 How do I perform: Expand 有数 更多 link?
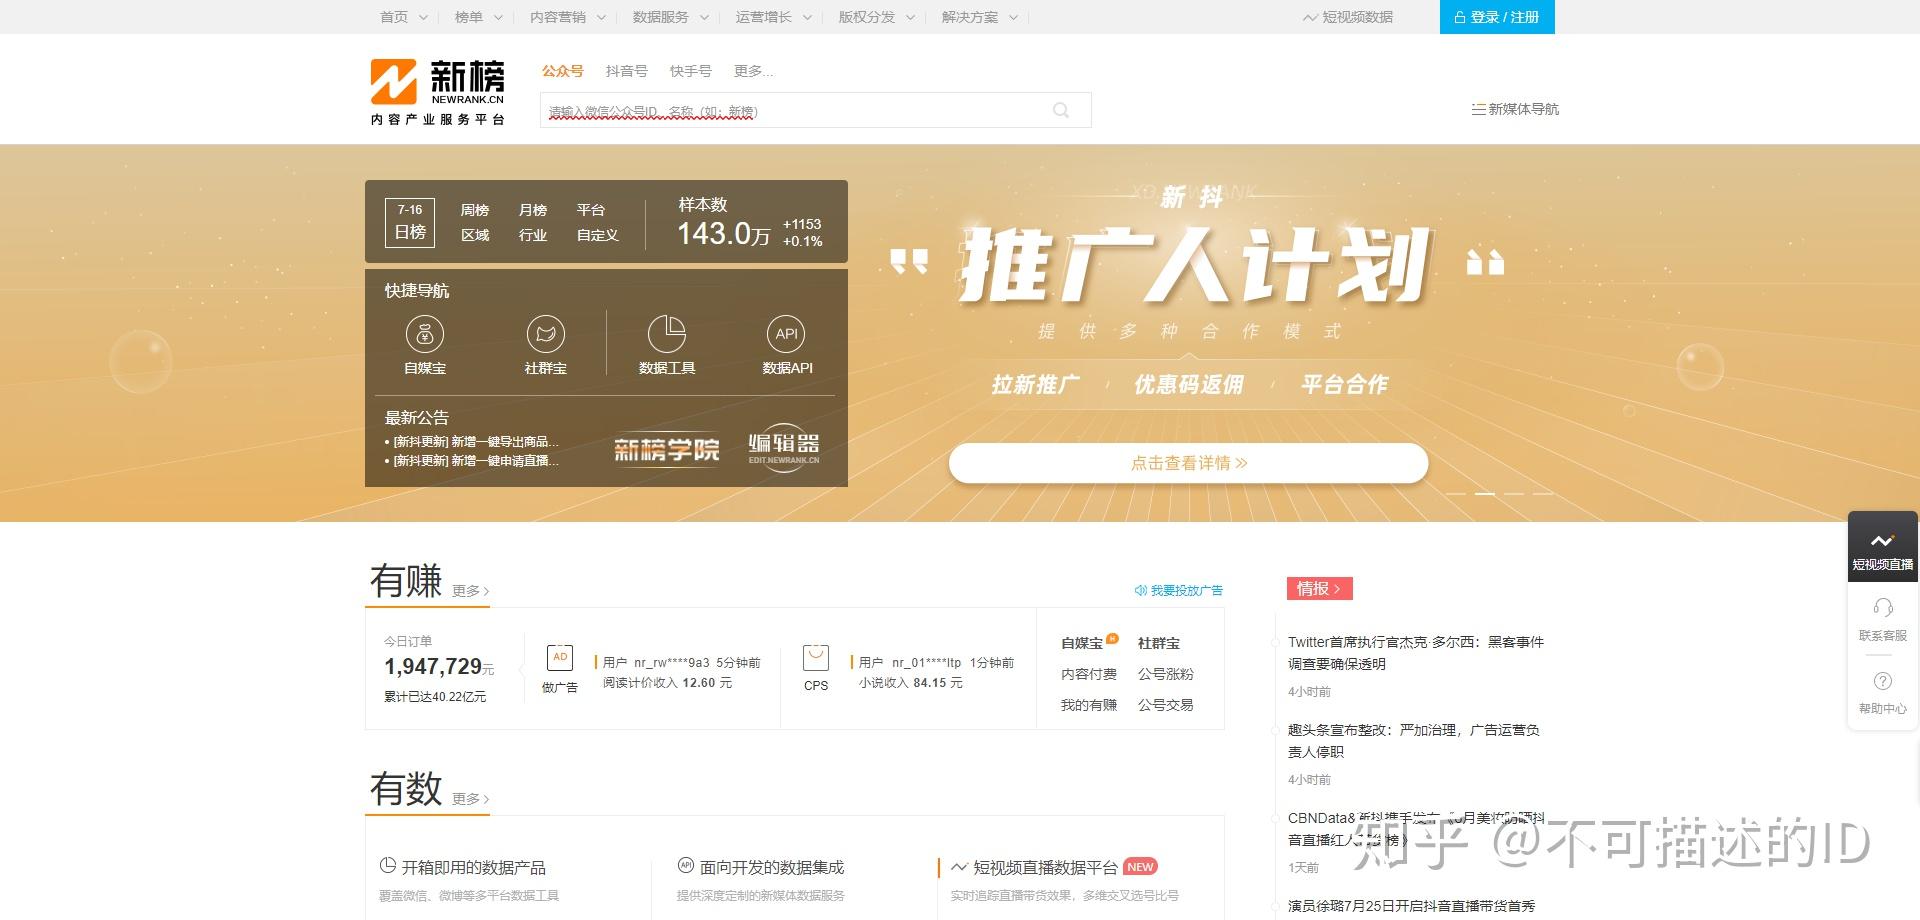coord(471,799)
